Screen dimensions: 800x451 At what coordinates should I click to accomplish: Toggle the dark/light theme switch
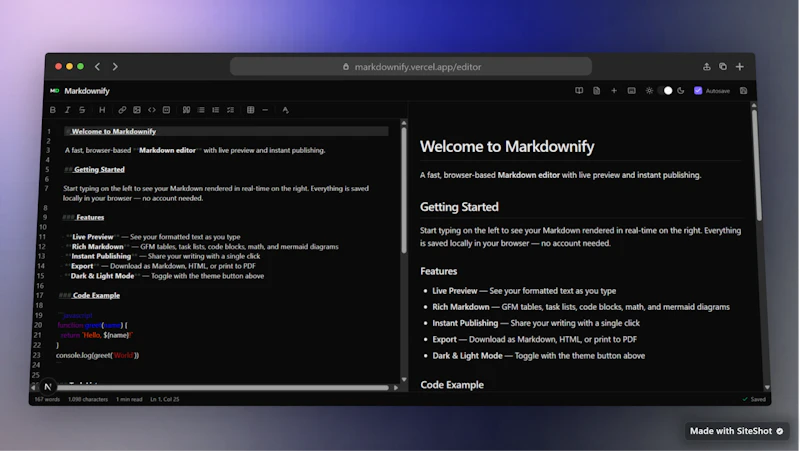[665, 91]
